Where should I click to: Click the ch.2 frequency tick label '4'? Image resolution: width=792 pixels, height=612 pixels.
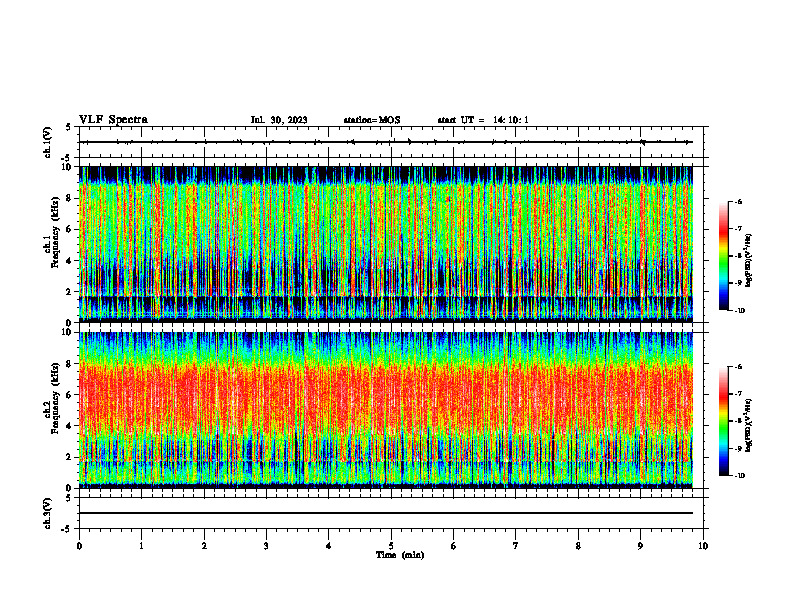click(70, 426)
